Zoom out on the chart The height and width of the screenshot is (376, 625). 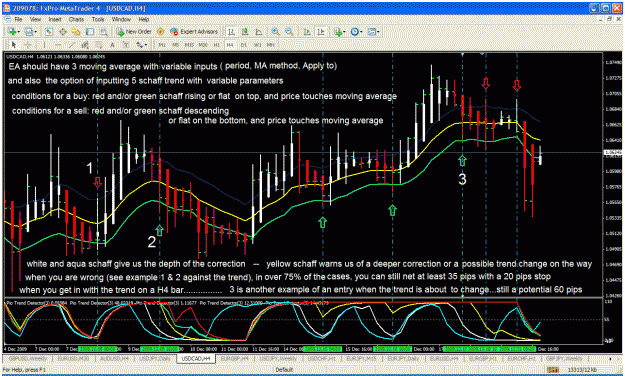click(289, 31)
